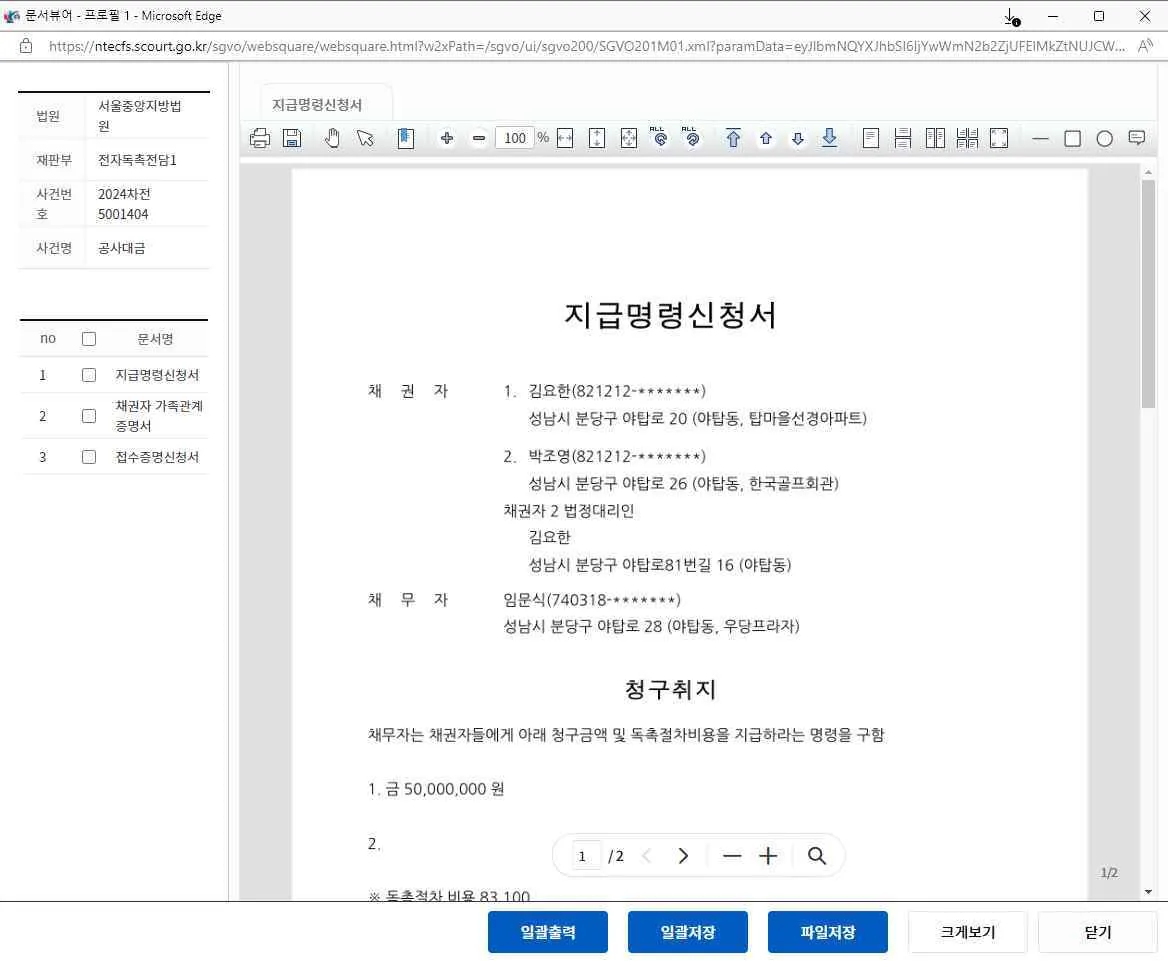
Task: Zoom out using floating bar minus
Action: point(732,856)
